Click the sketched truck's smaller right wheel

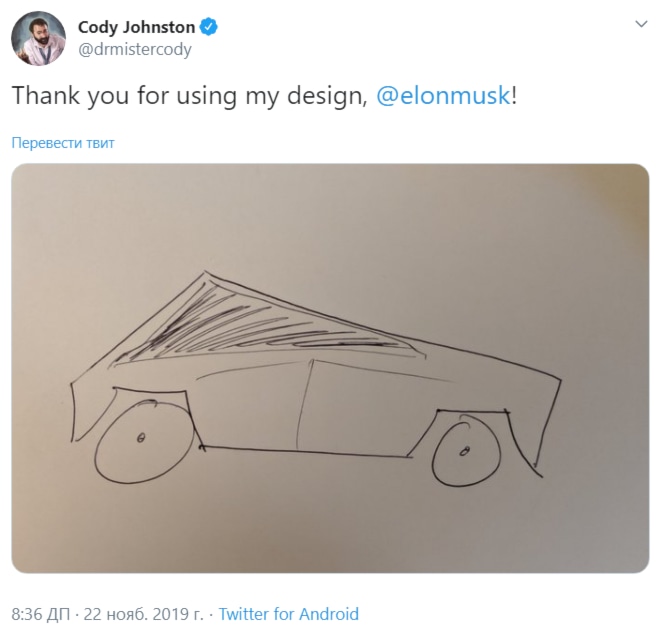click(467, 453)
